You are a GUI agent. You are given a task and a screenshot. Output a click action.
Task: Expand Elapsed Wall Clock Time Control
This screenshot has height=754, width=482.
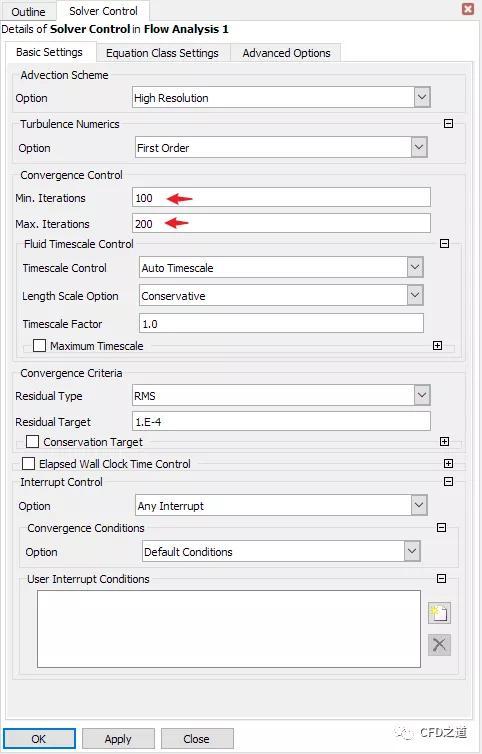point(448,464)
